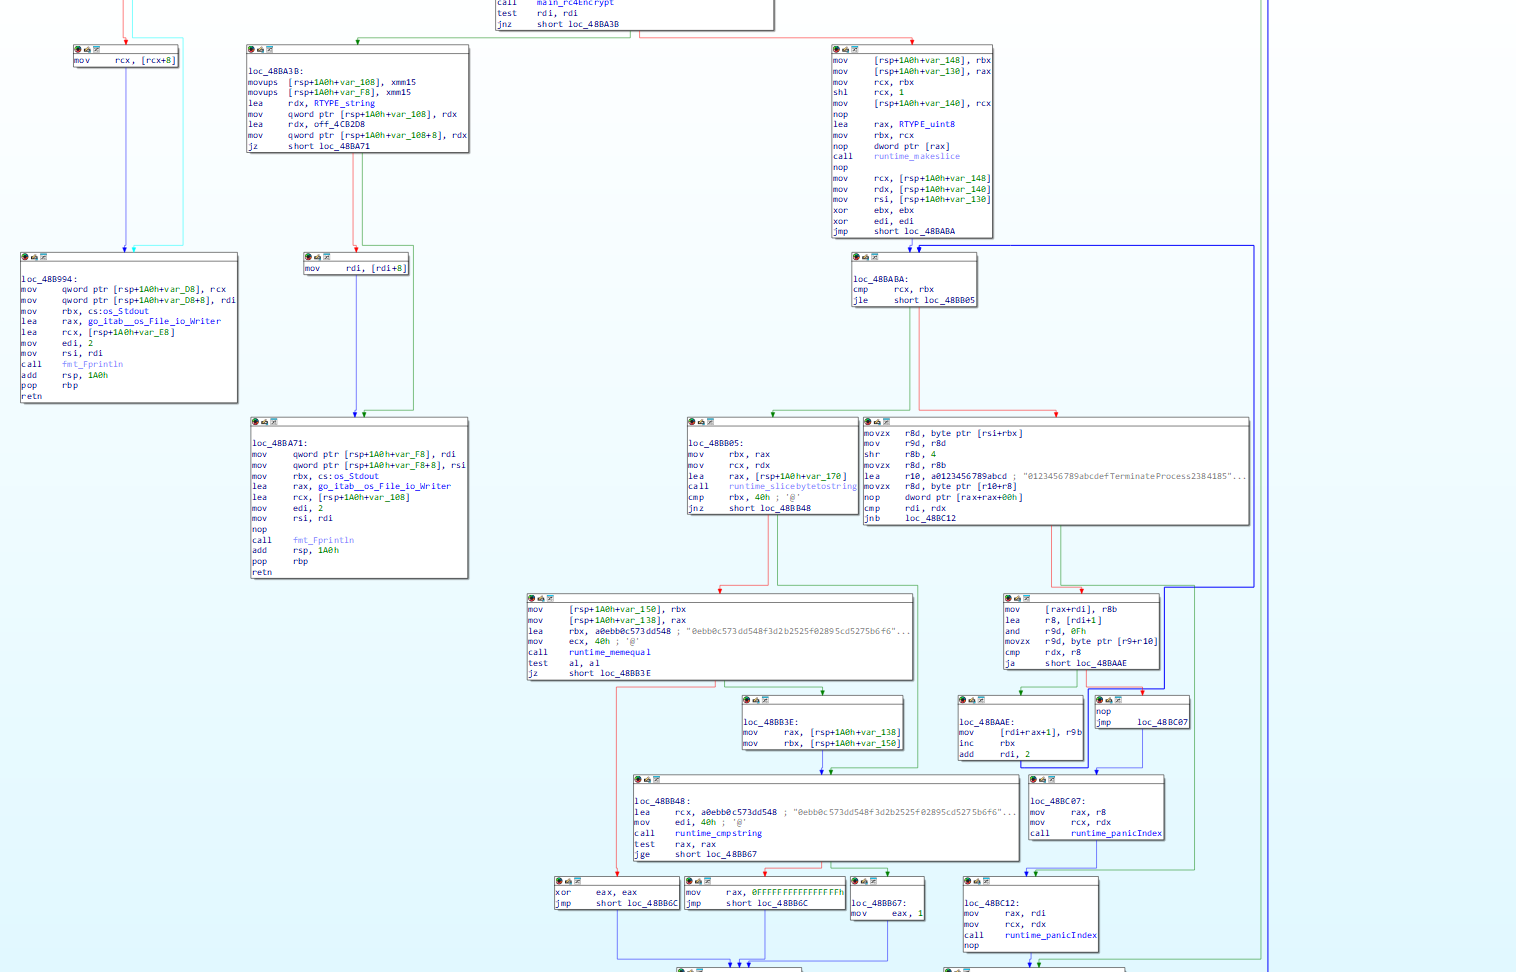Viewport: 1516px width, 972px height.
Task: Select fmt_Fprintln in loc_48B994 block
Action: [92, 364]
